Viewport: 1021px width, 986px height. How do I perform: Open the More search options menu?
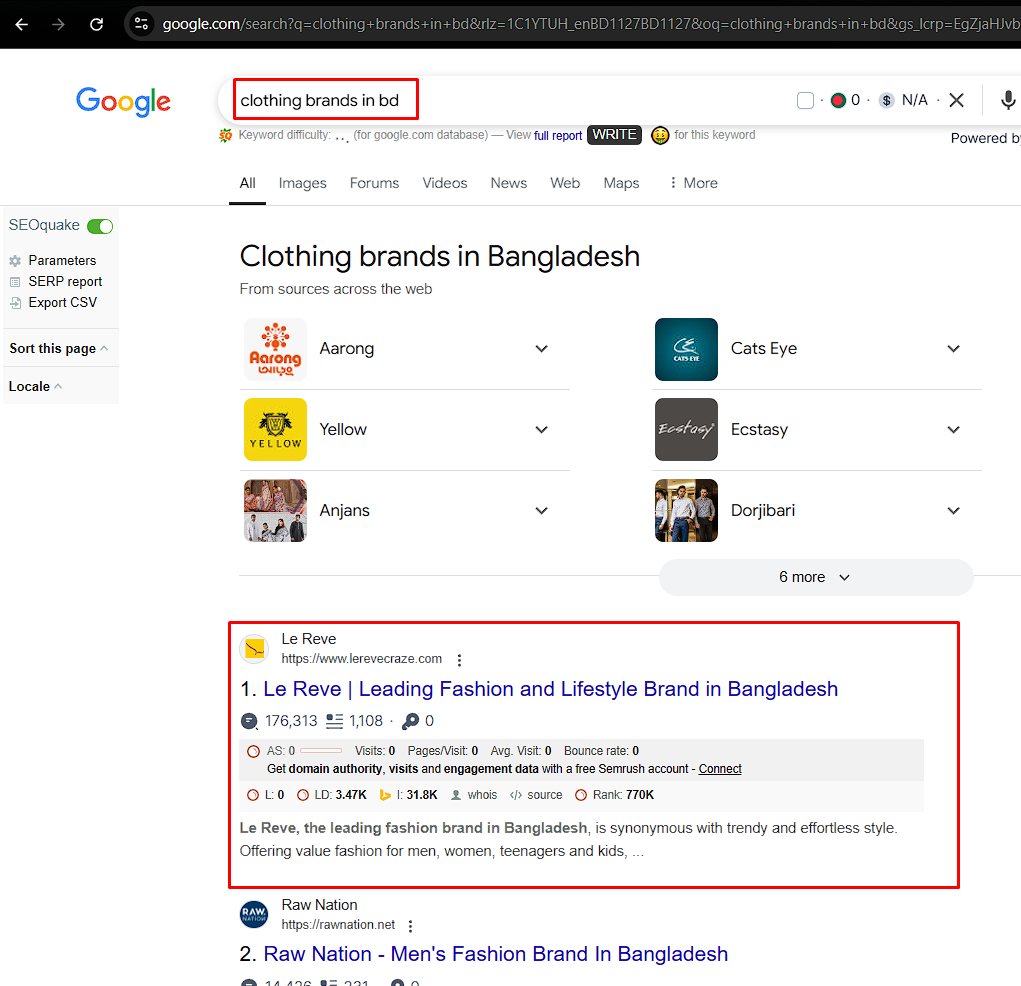692,183
